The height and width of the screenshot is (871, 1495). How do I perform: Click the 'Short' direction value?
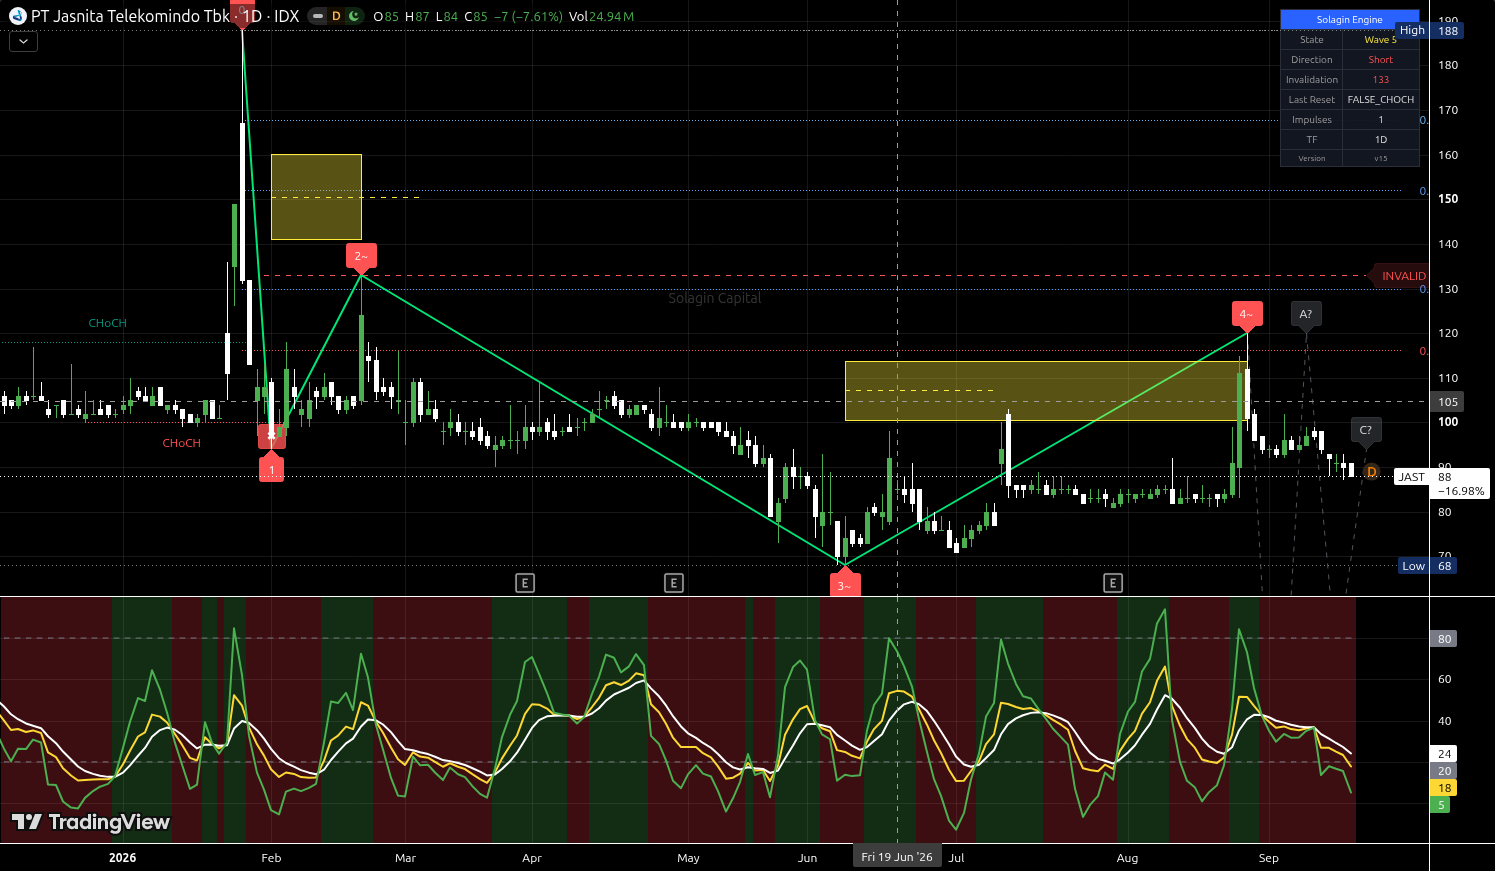point(1380,60)
